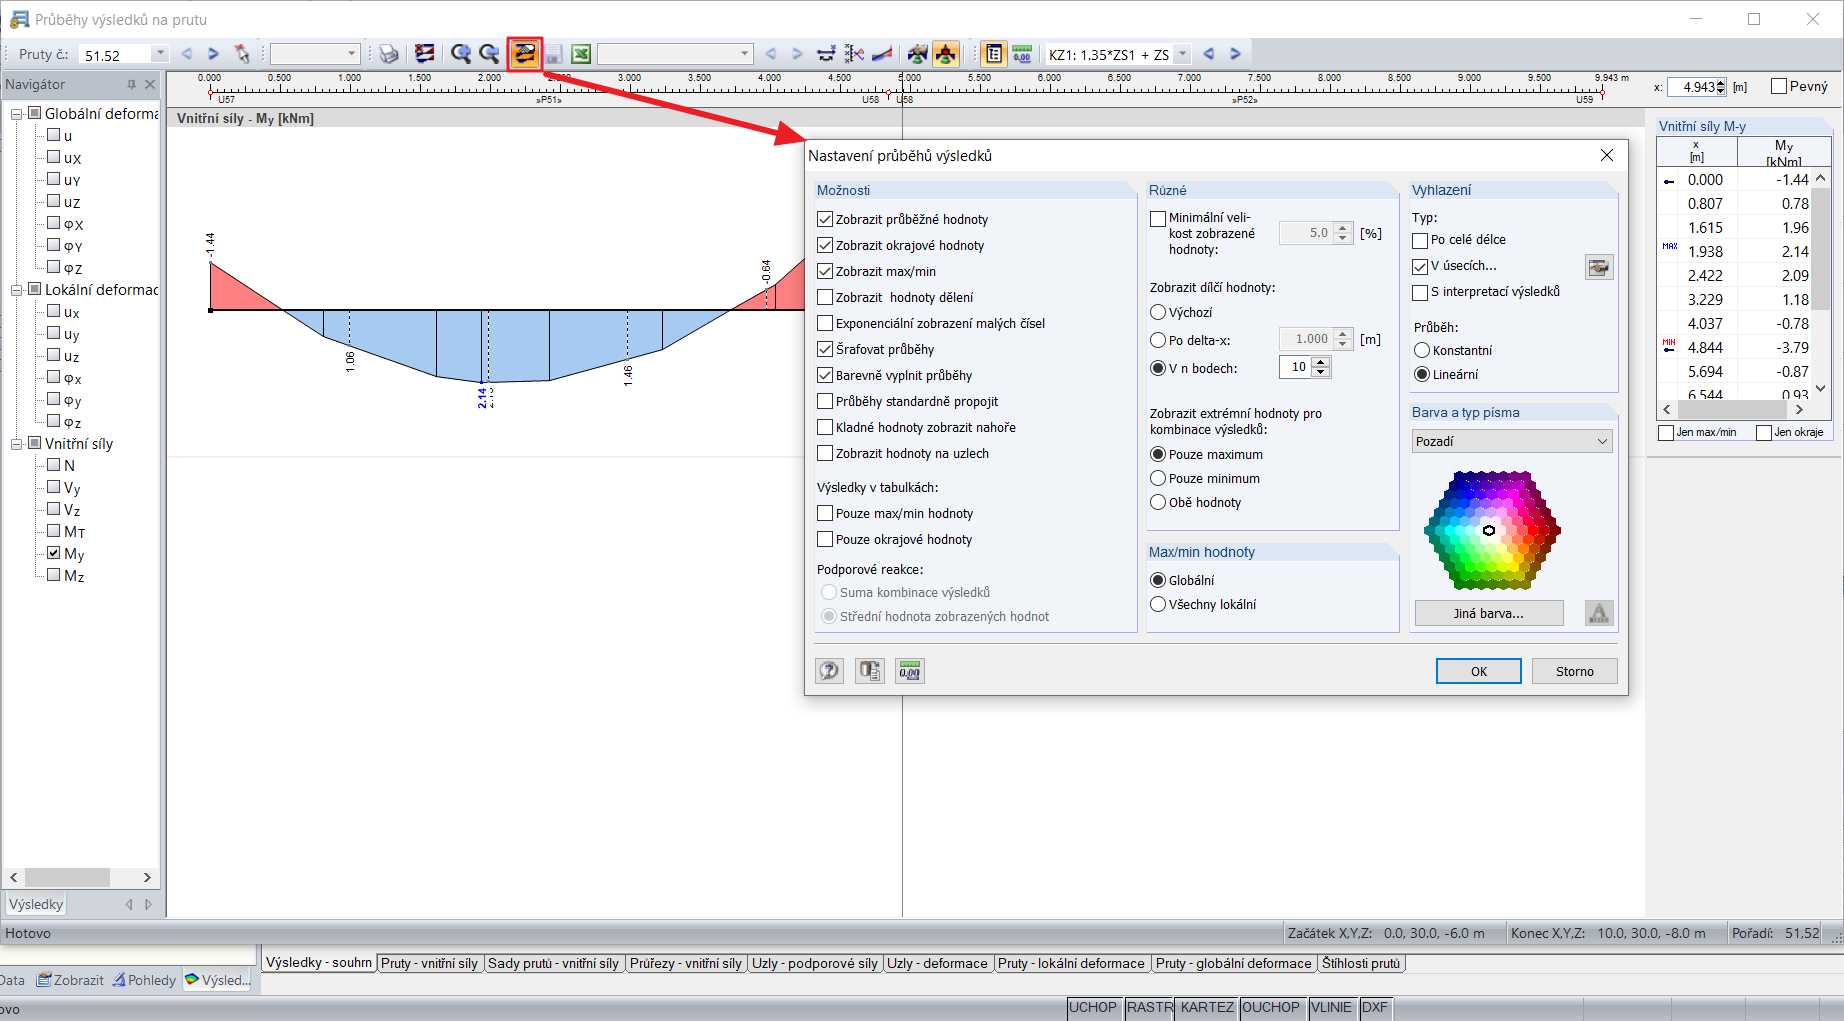This screenshot has height=1021, width=1844.
Task: Click the green-roofed icon in the toolbar
Action: pyautogui.click(x=917, y=54)
